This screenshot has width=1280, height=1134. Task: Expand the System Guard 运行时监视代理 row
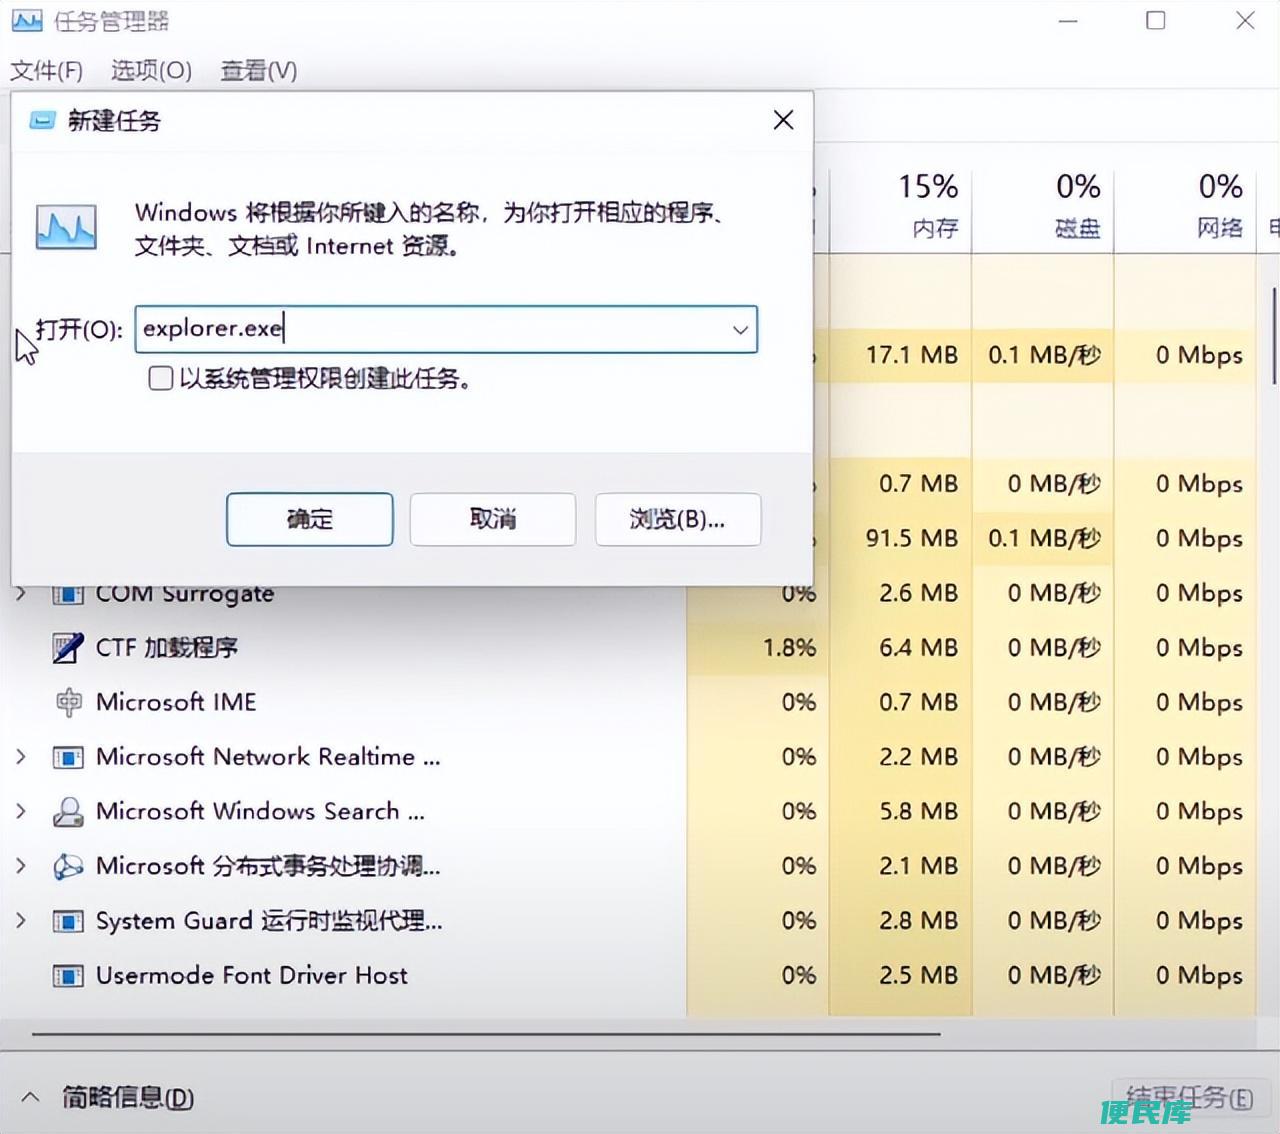21,921
